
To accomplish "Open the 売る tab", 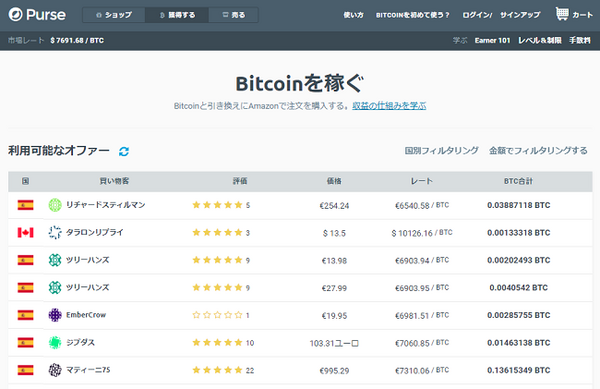I will [233, 15].
